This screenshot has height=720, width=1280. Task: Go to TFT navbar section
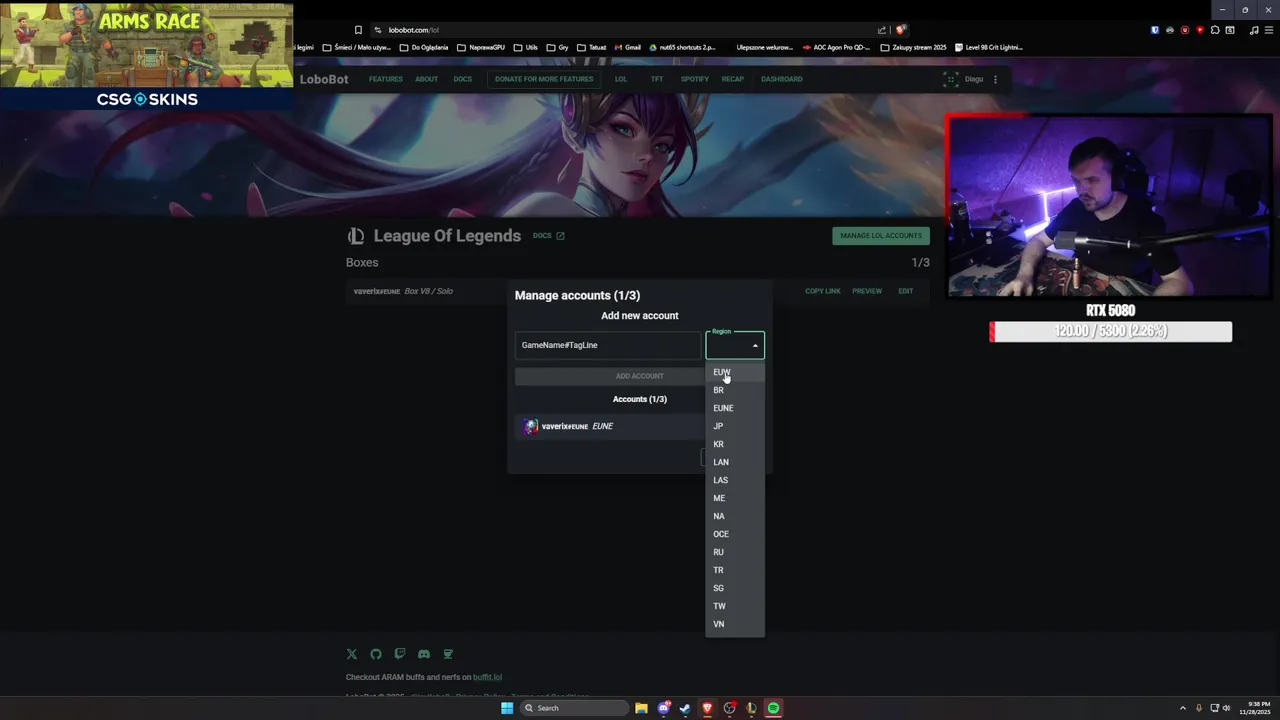pyautogui.click(x=657, y=79)
